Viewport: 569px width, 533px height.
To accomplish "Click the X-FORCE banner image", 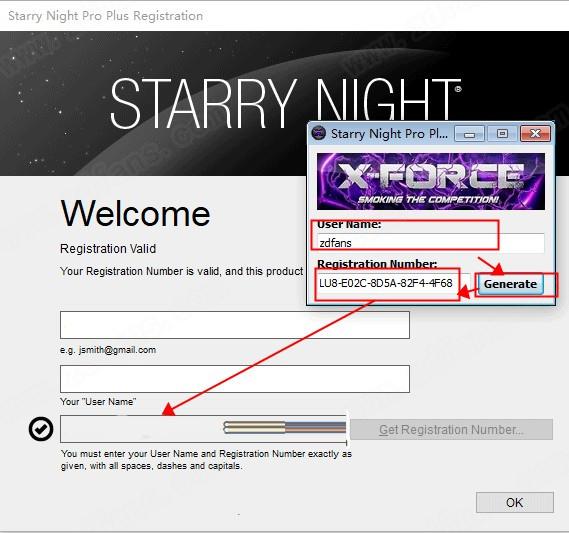I will (x=431, y=181).
